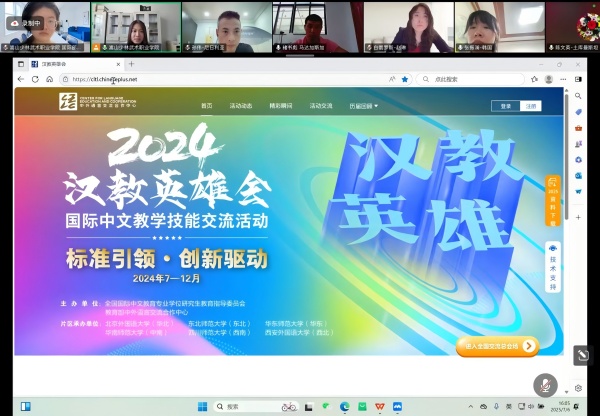Click the orange 进入全国交流总会场 button
The width and height of the screenshot is (600, 416).
coord(497,346)
